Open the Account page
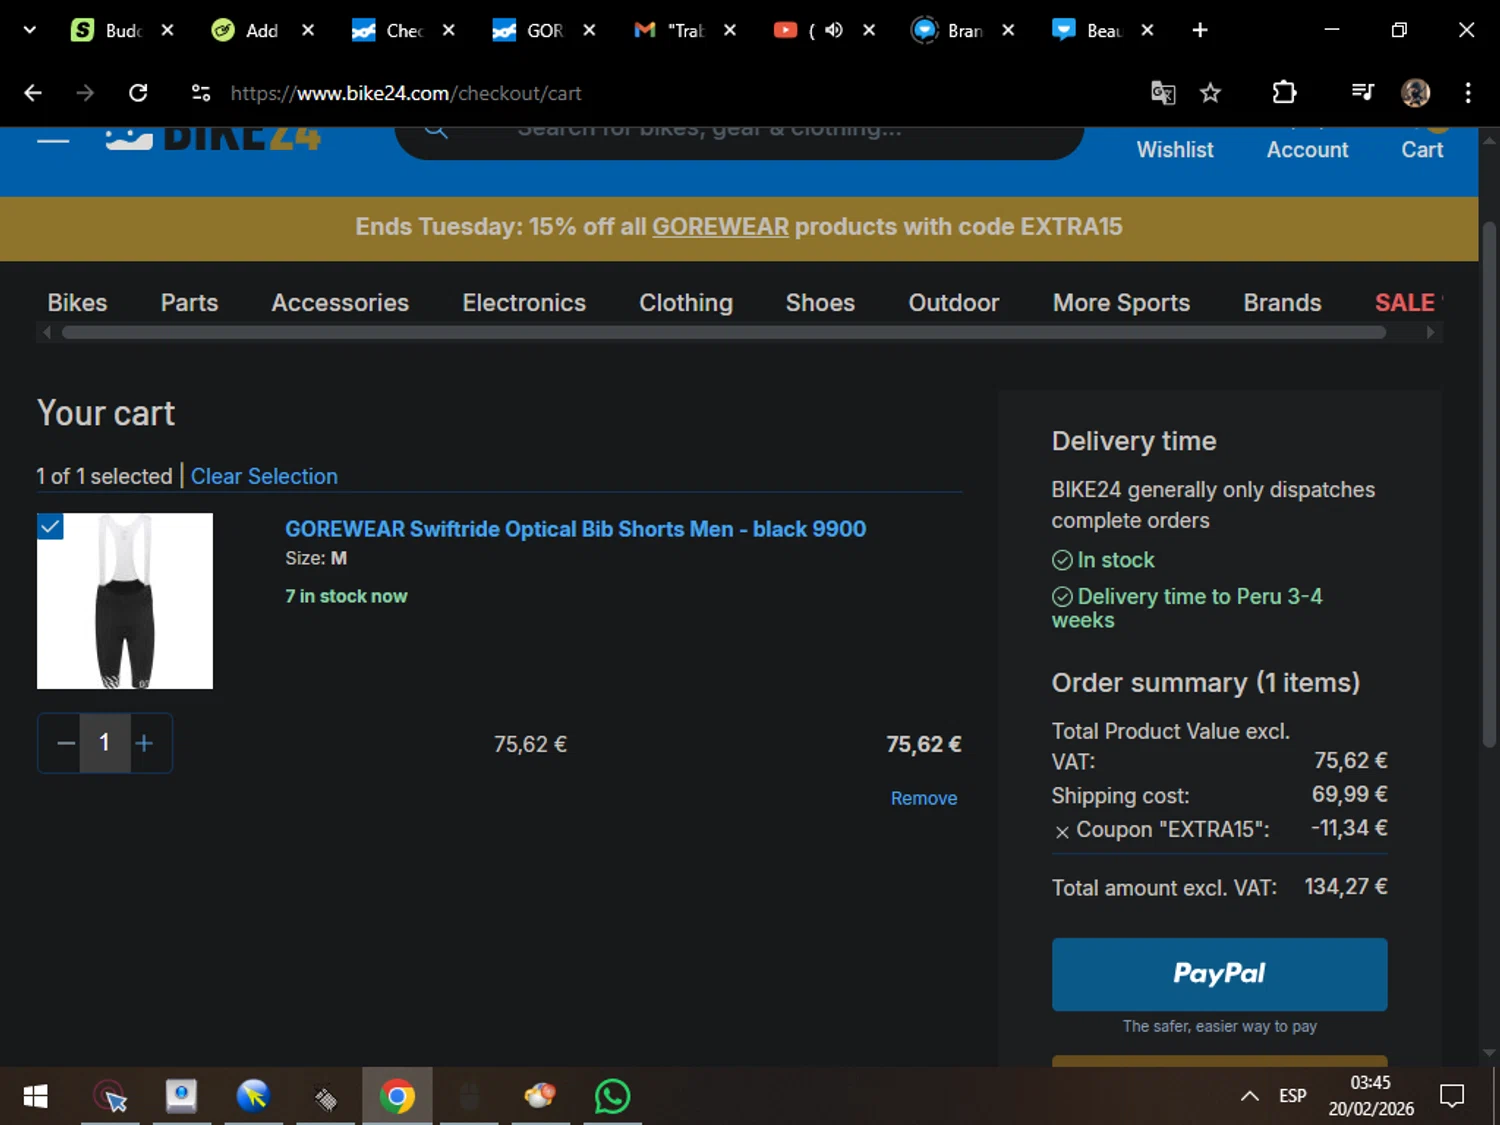 (1307, 149)
